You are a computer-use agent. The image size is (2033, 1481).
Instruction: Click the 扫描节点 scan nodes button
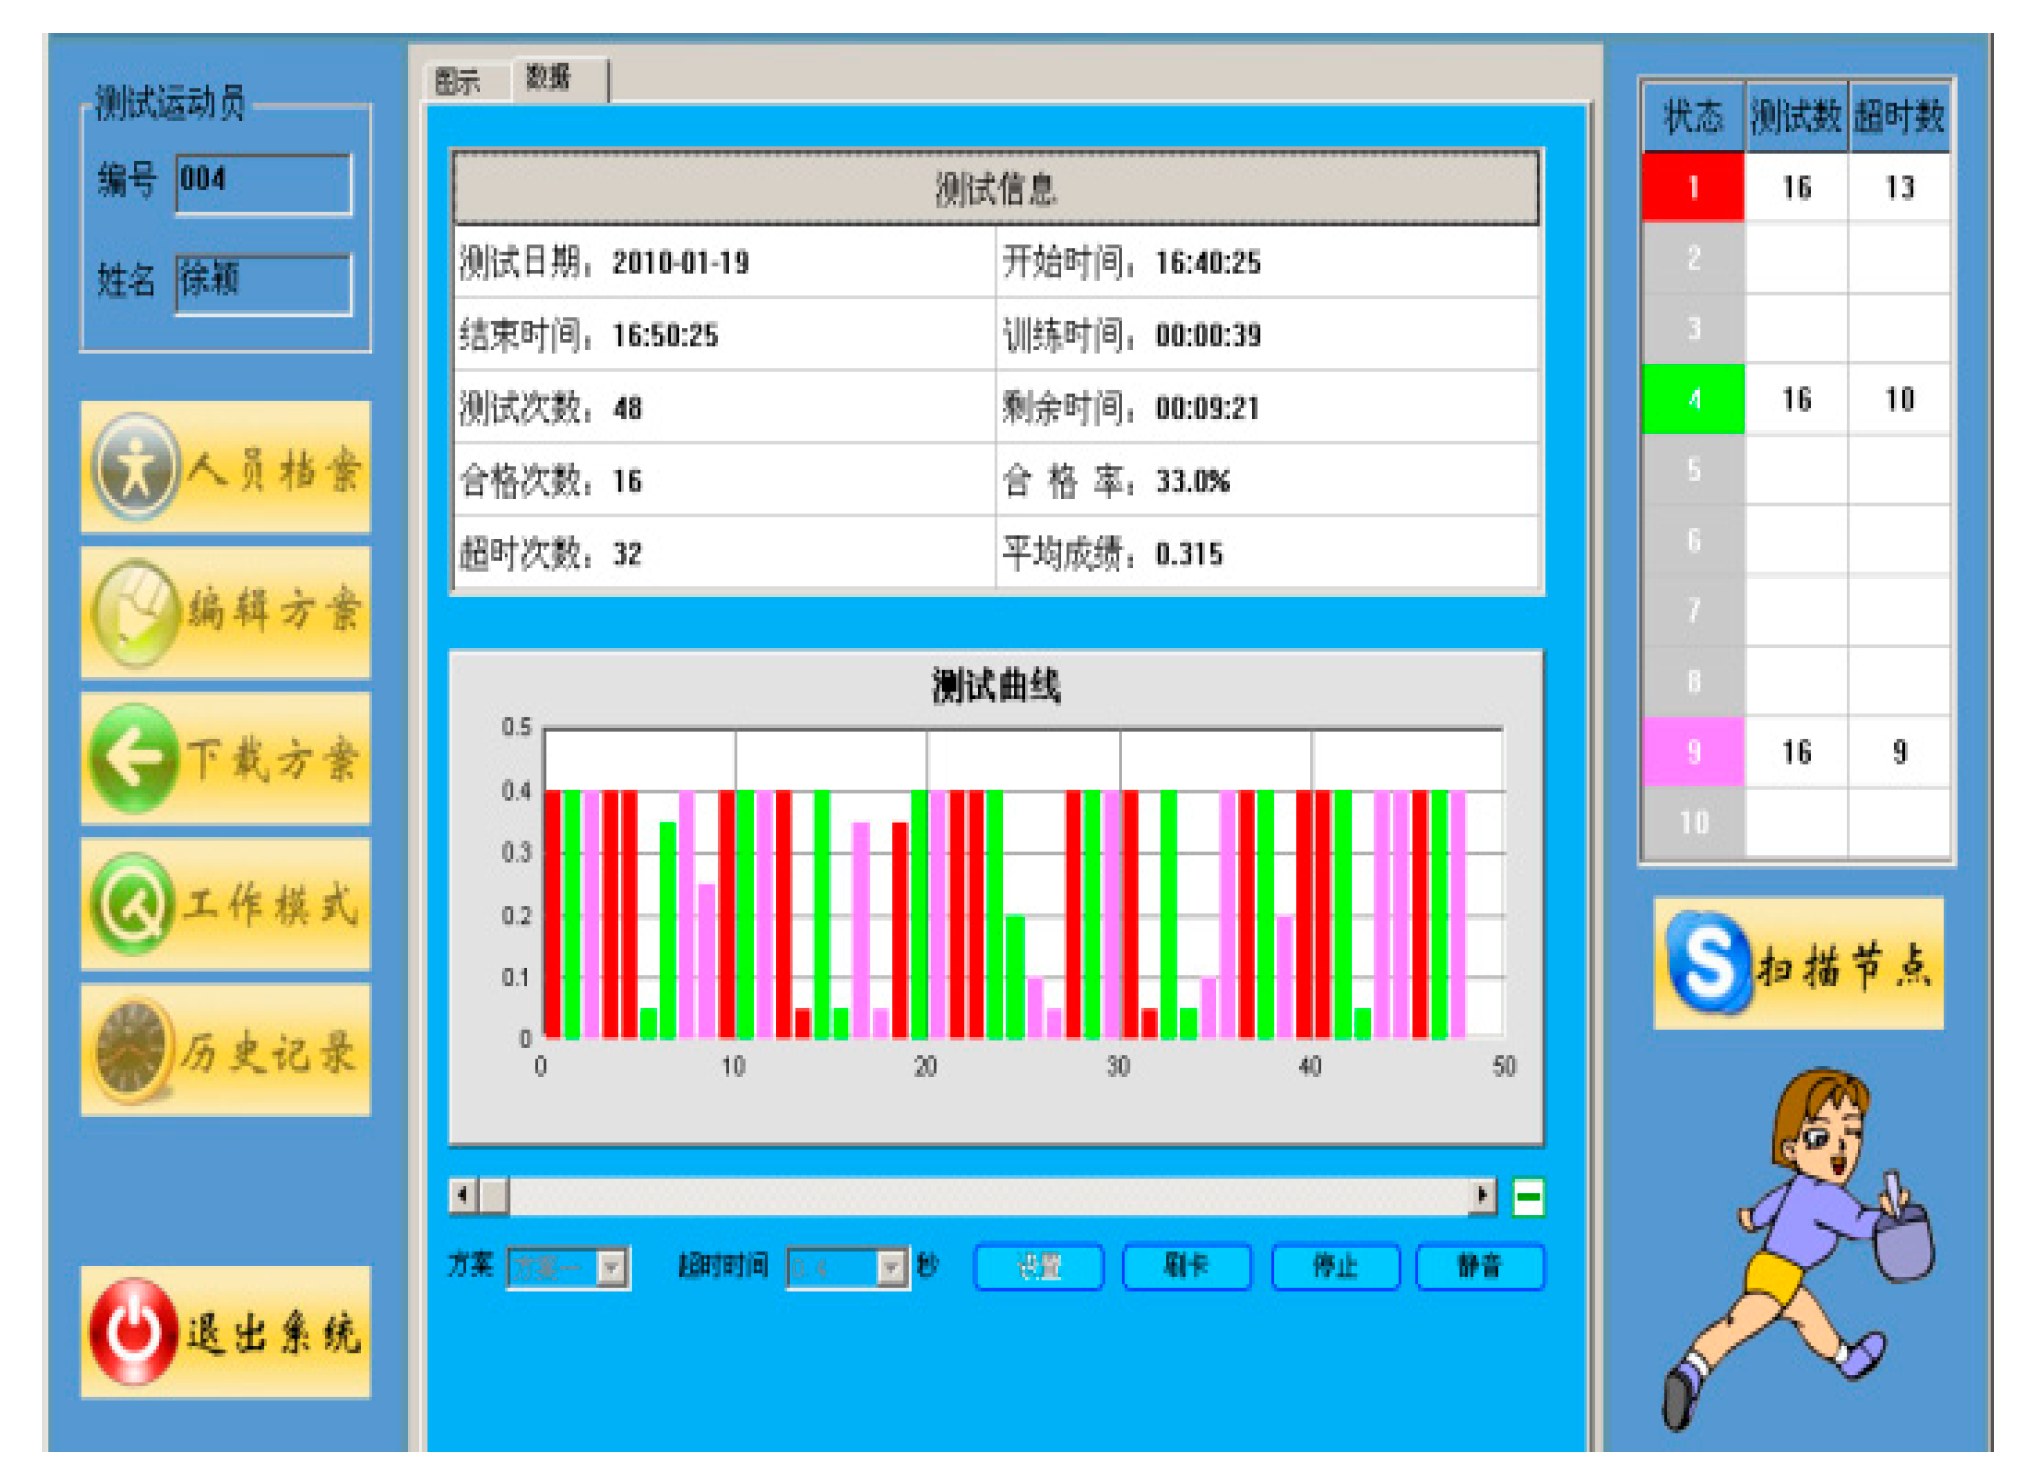coord(1798,964)
